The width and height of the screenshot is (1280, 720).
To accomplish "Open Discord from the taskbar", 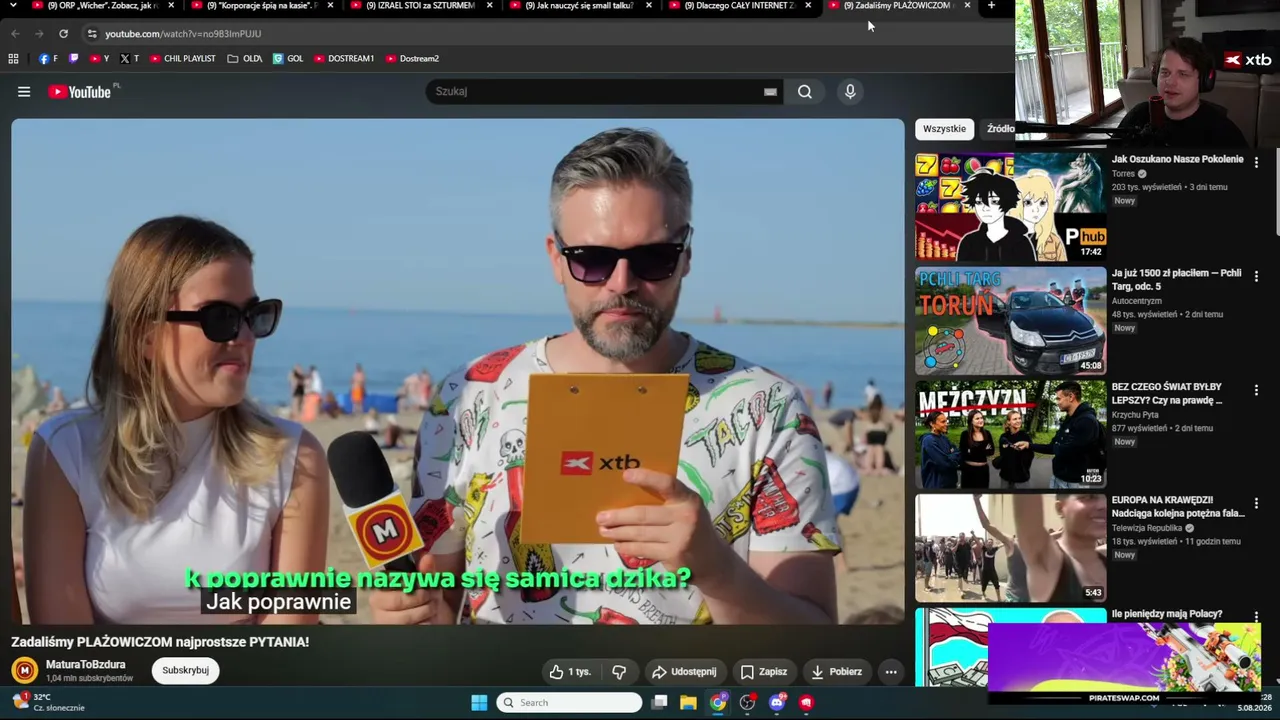I will [777, 703].
